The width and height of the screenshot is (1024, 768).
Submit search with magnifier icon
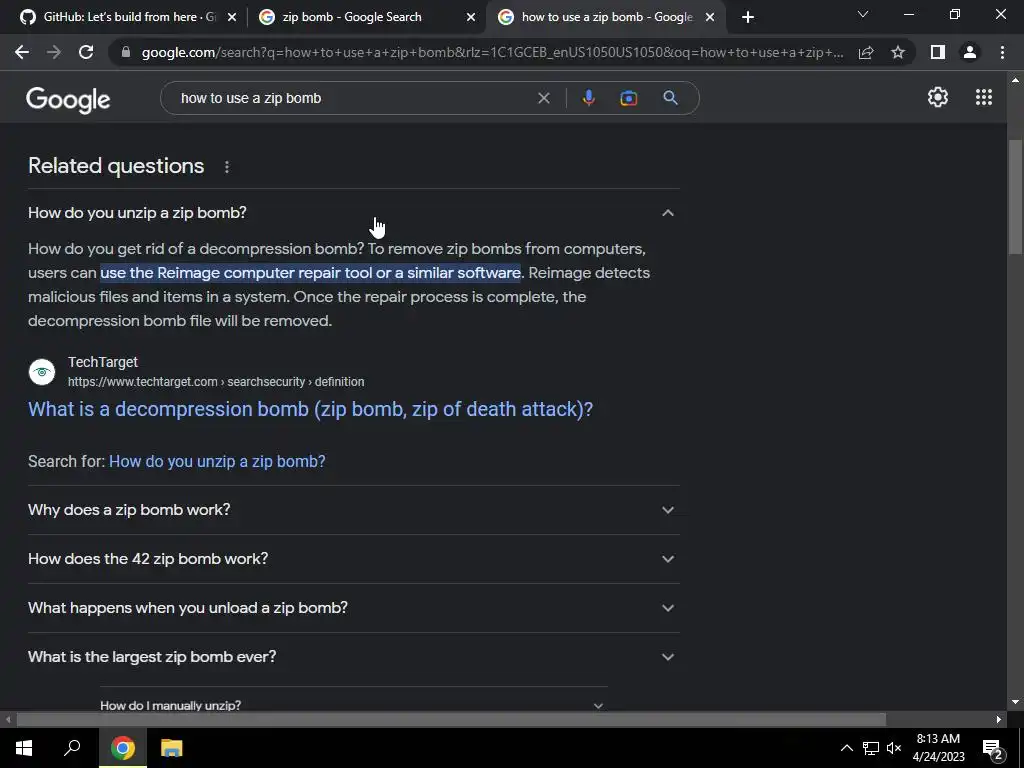point(670,98)
